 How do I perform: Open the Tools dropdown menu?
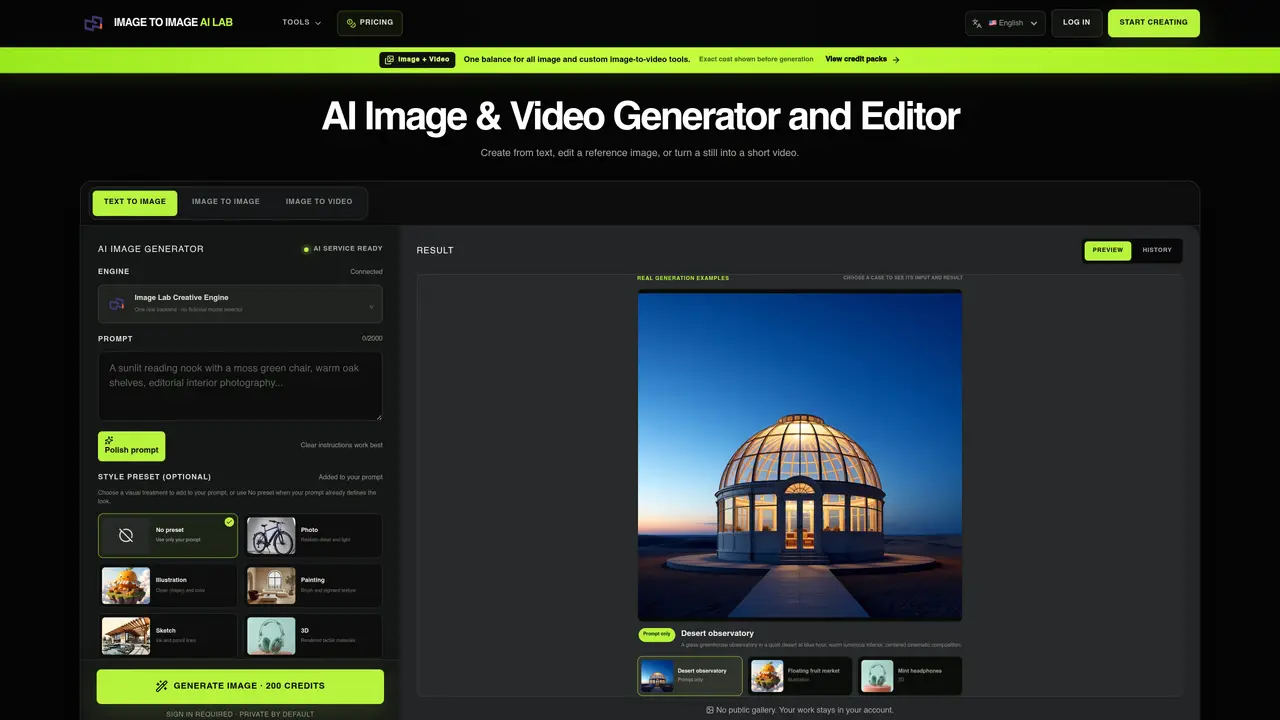click(301, 22)
